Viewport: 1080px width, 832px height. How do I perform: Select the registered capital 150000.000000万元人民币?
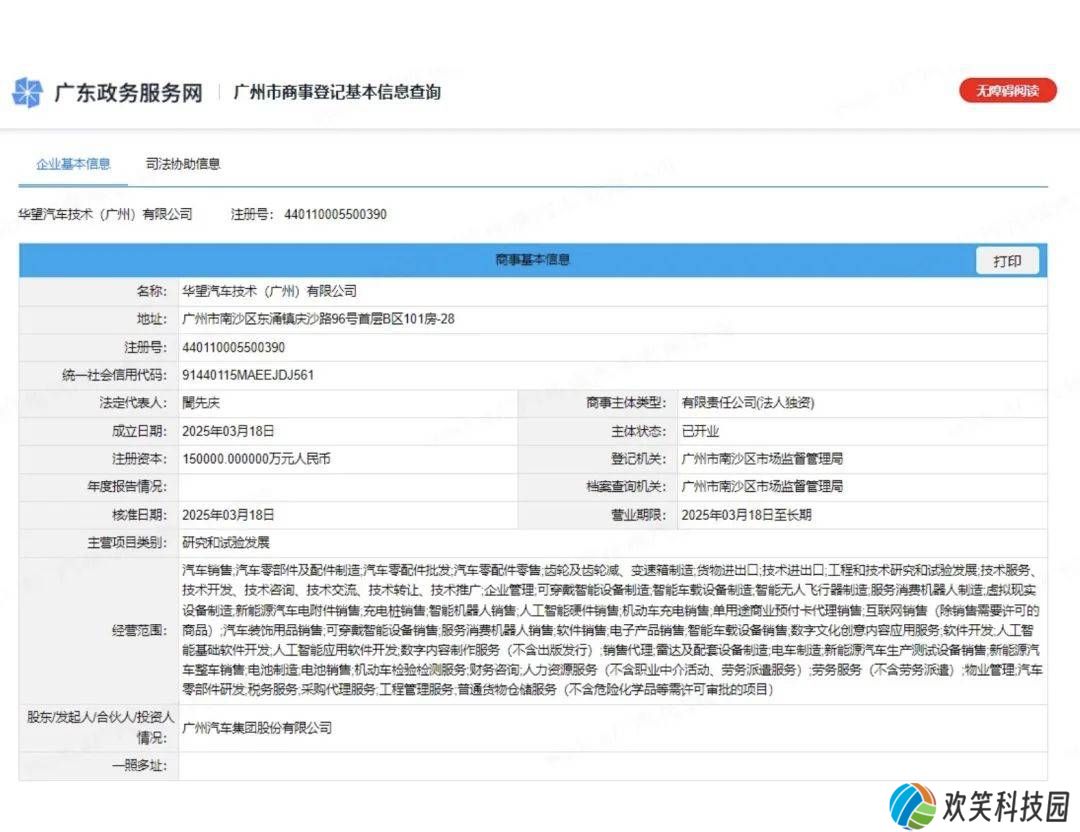pyautogui.click(x=256, y=459)
